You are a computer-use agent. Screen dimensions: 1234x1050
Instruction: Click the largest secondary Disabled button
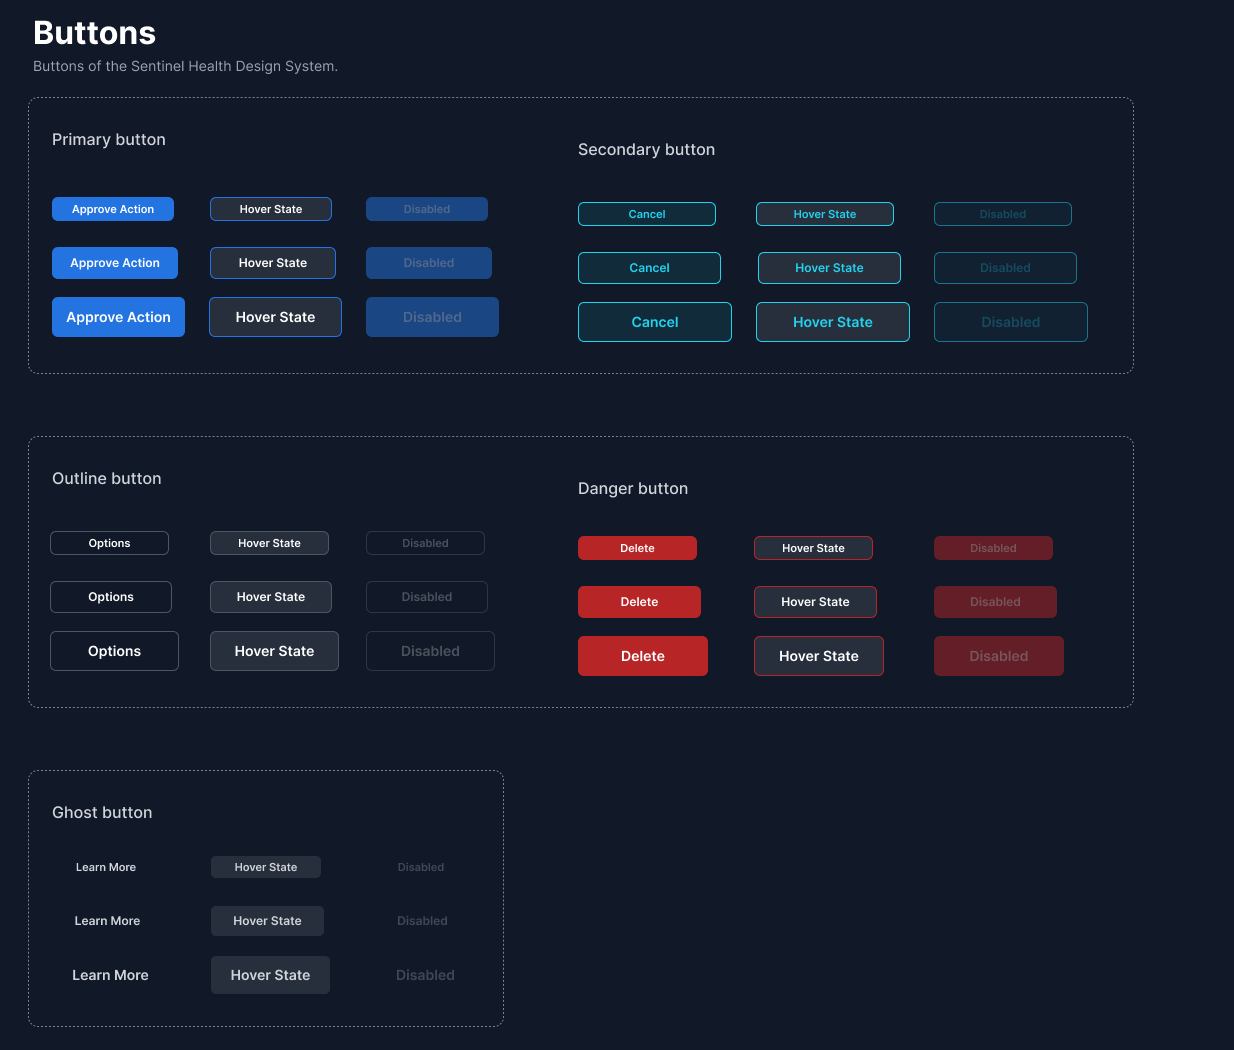pyautogui.click(x=1011, y=322)
